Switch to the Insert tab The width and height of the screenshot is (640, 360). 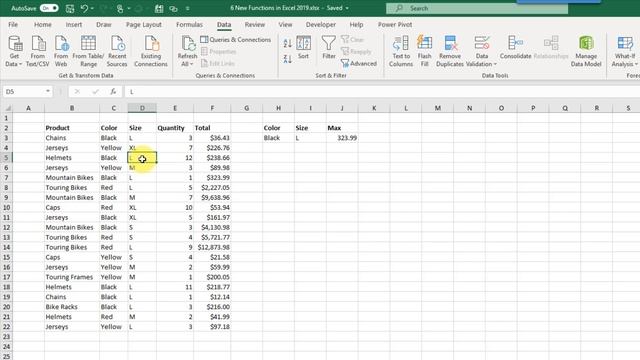point(74,24)
